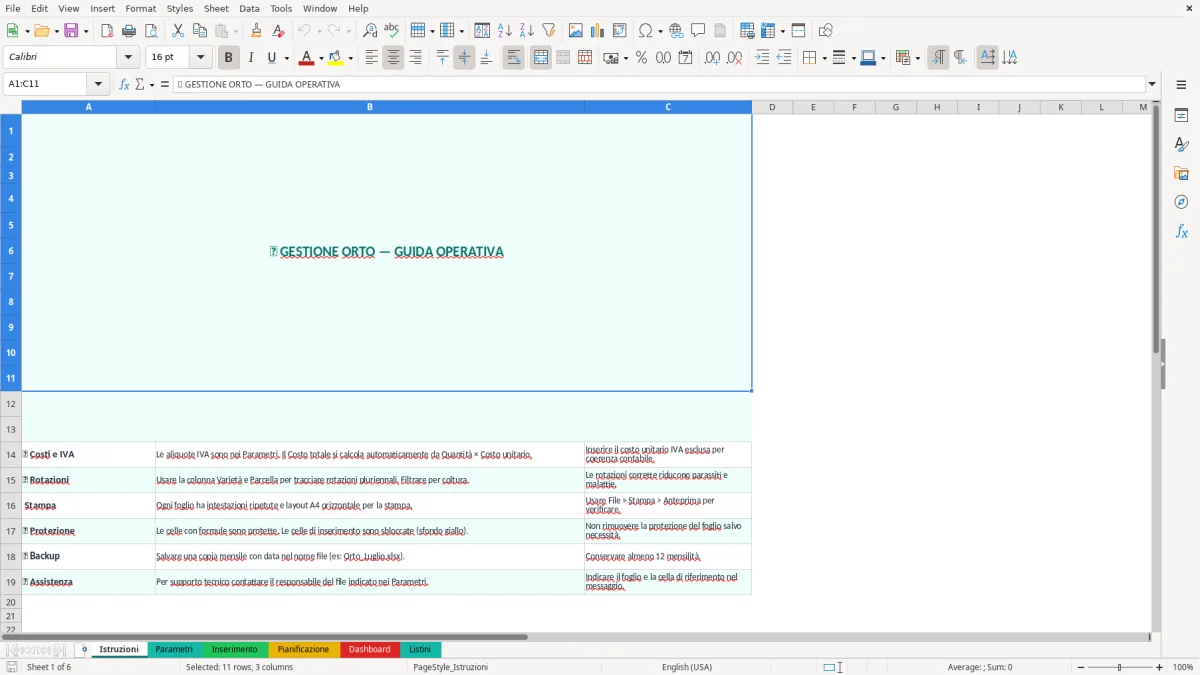1200x675 pixels.
Task: Toggle wrap text
Action: [514, 58]
